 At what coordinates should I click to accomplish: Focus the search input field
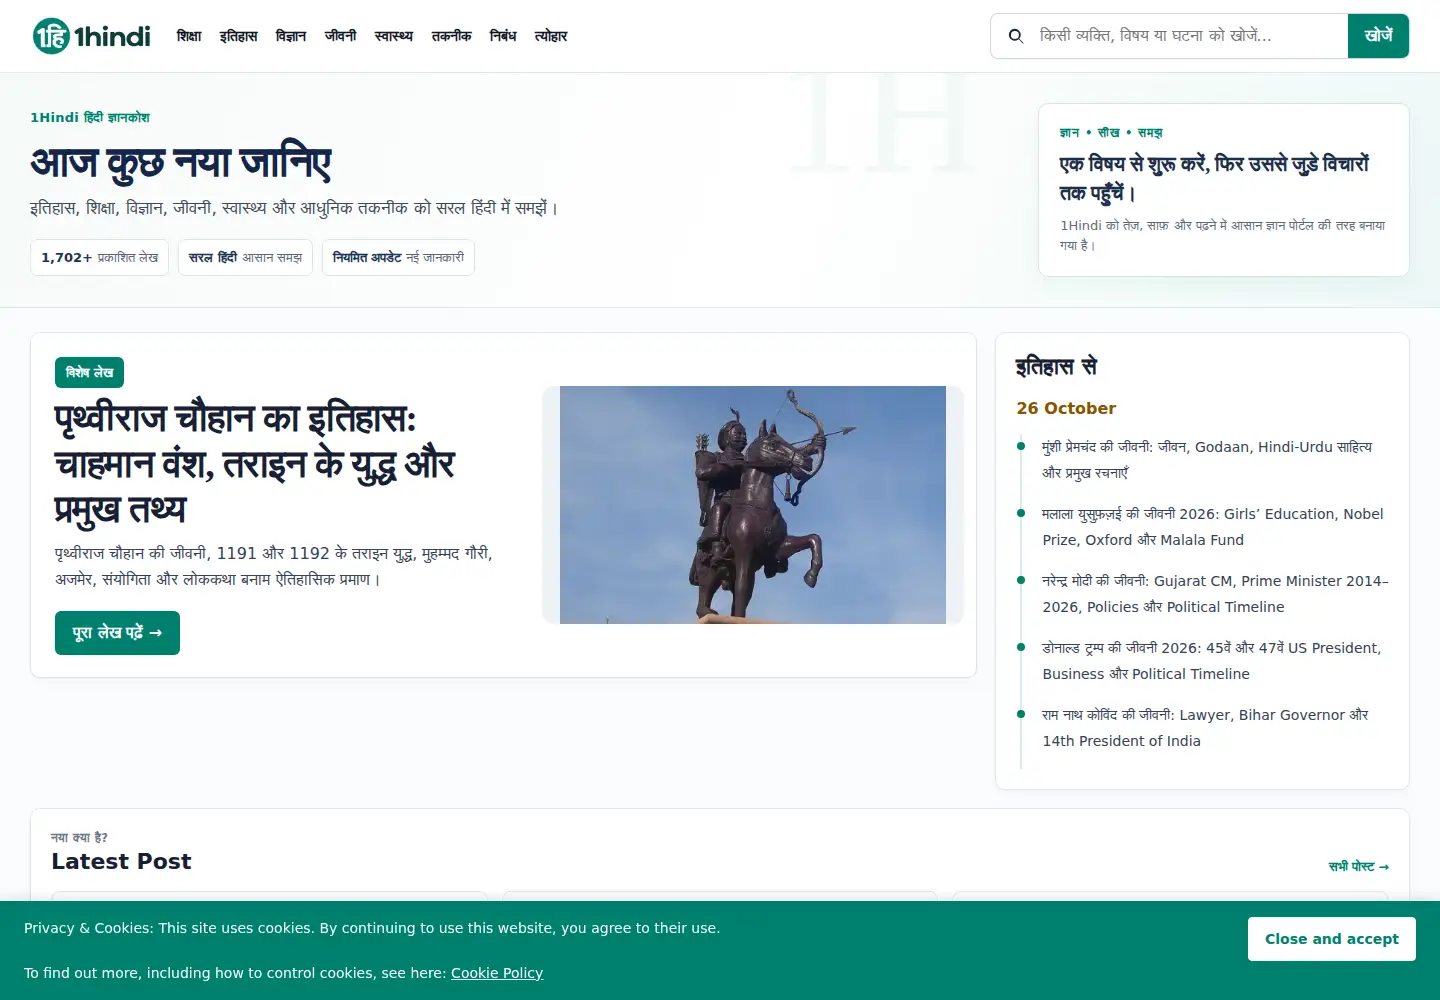tap(1188, 36)
